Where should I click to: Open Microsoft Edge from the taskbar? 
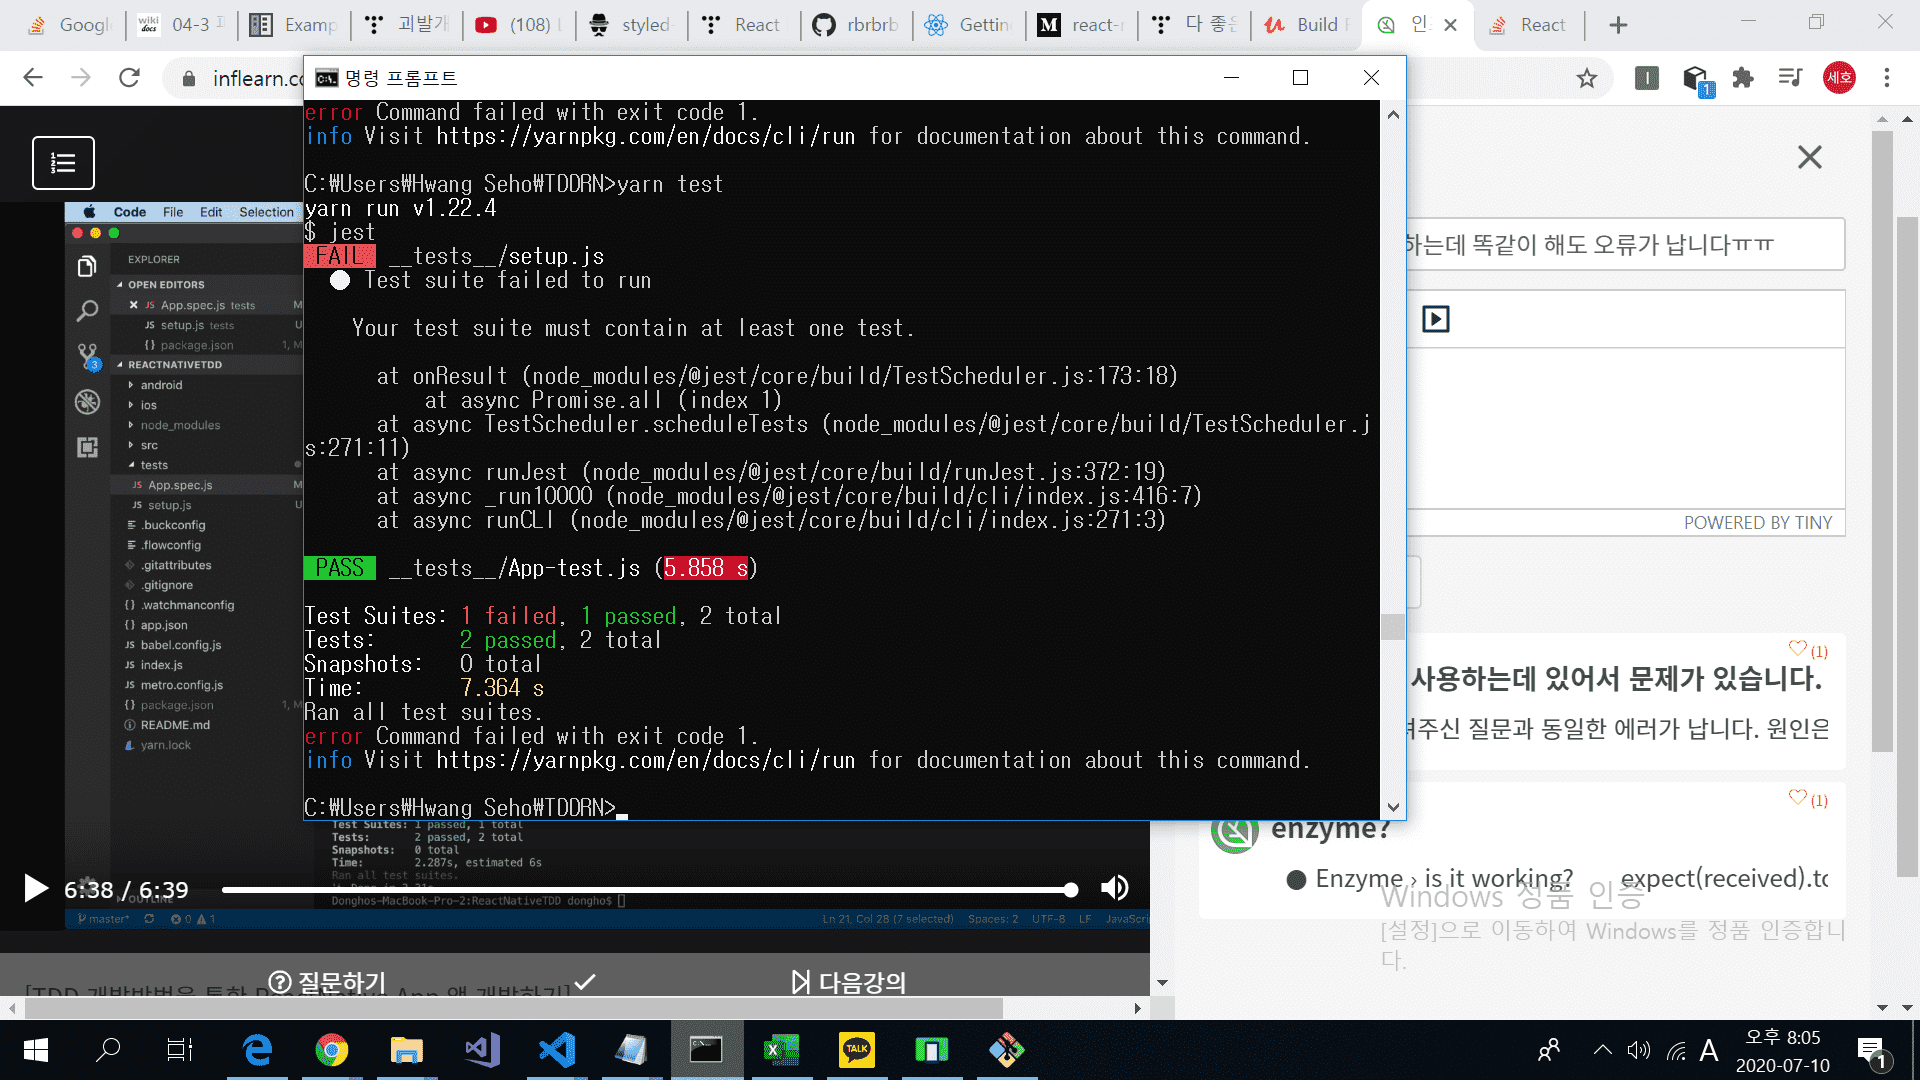[258, 1050]
